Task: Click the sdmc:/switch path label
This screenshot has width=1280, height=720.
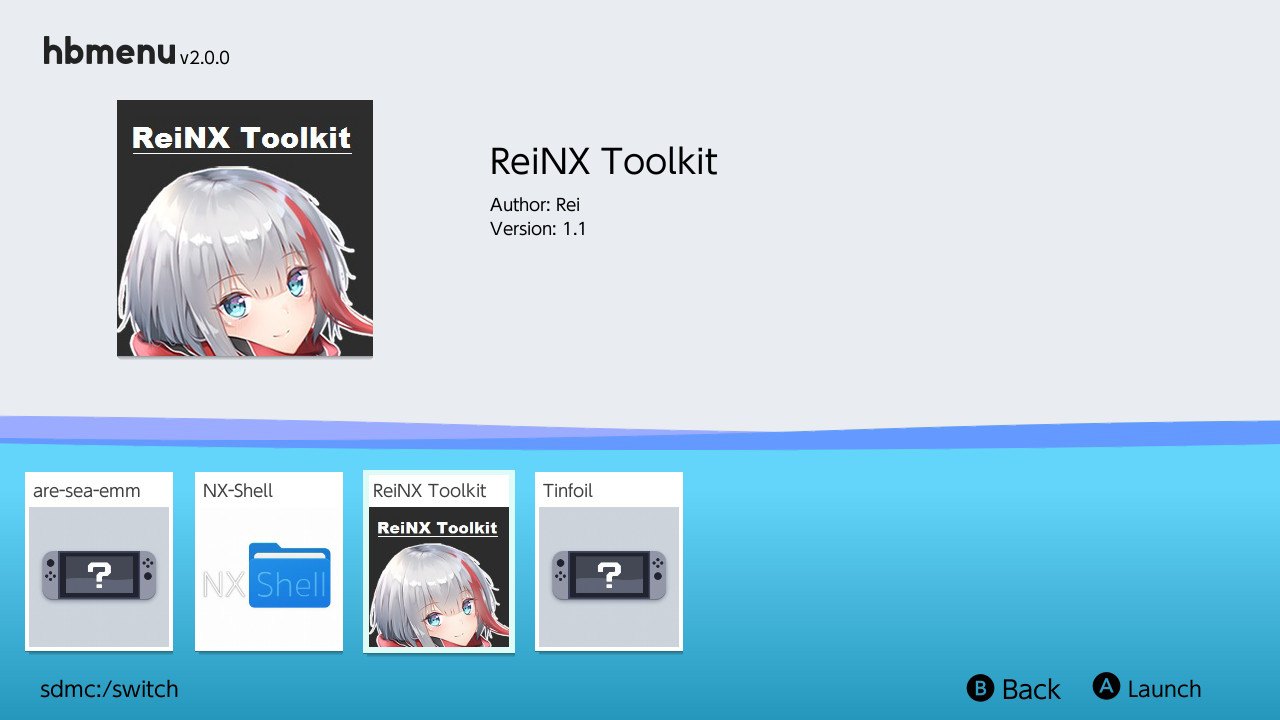Action: (x=109, y=689)
